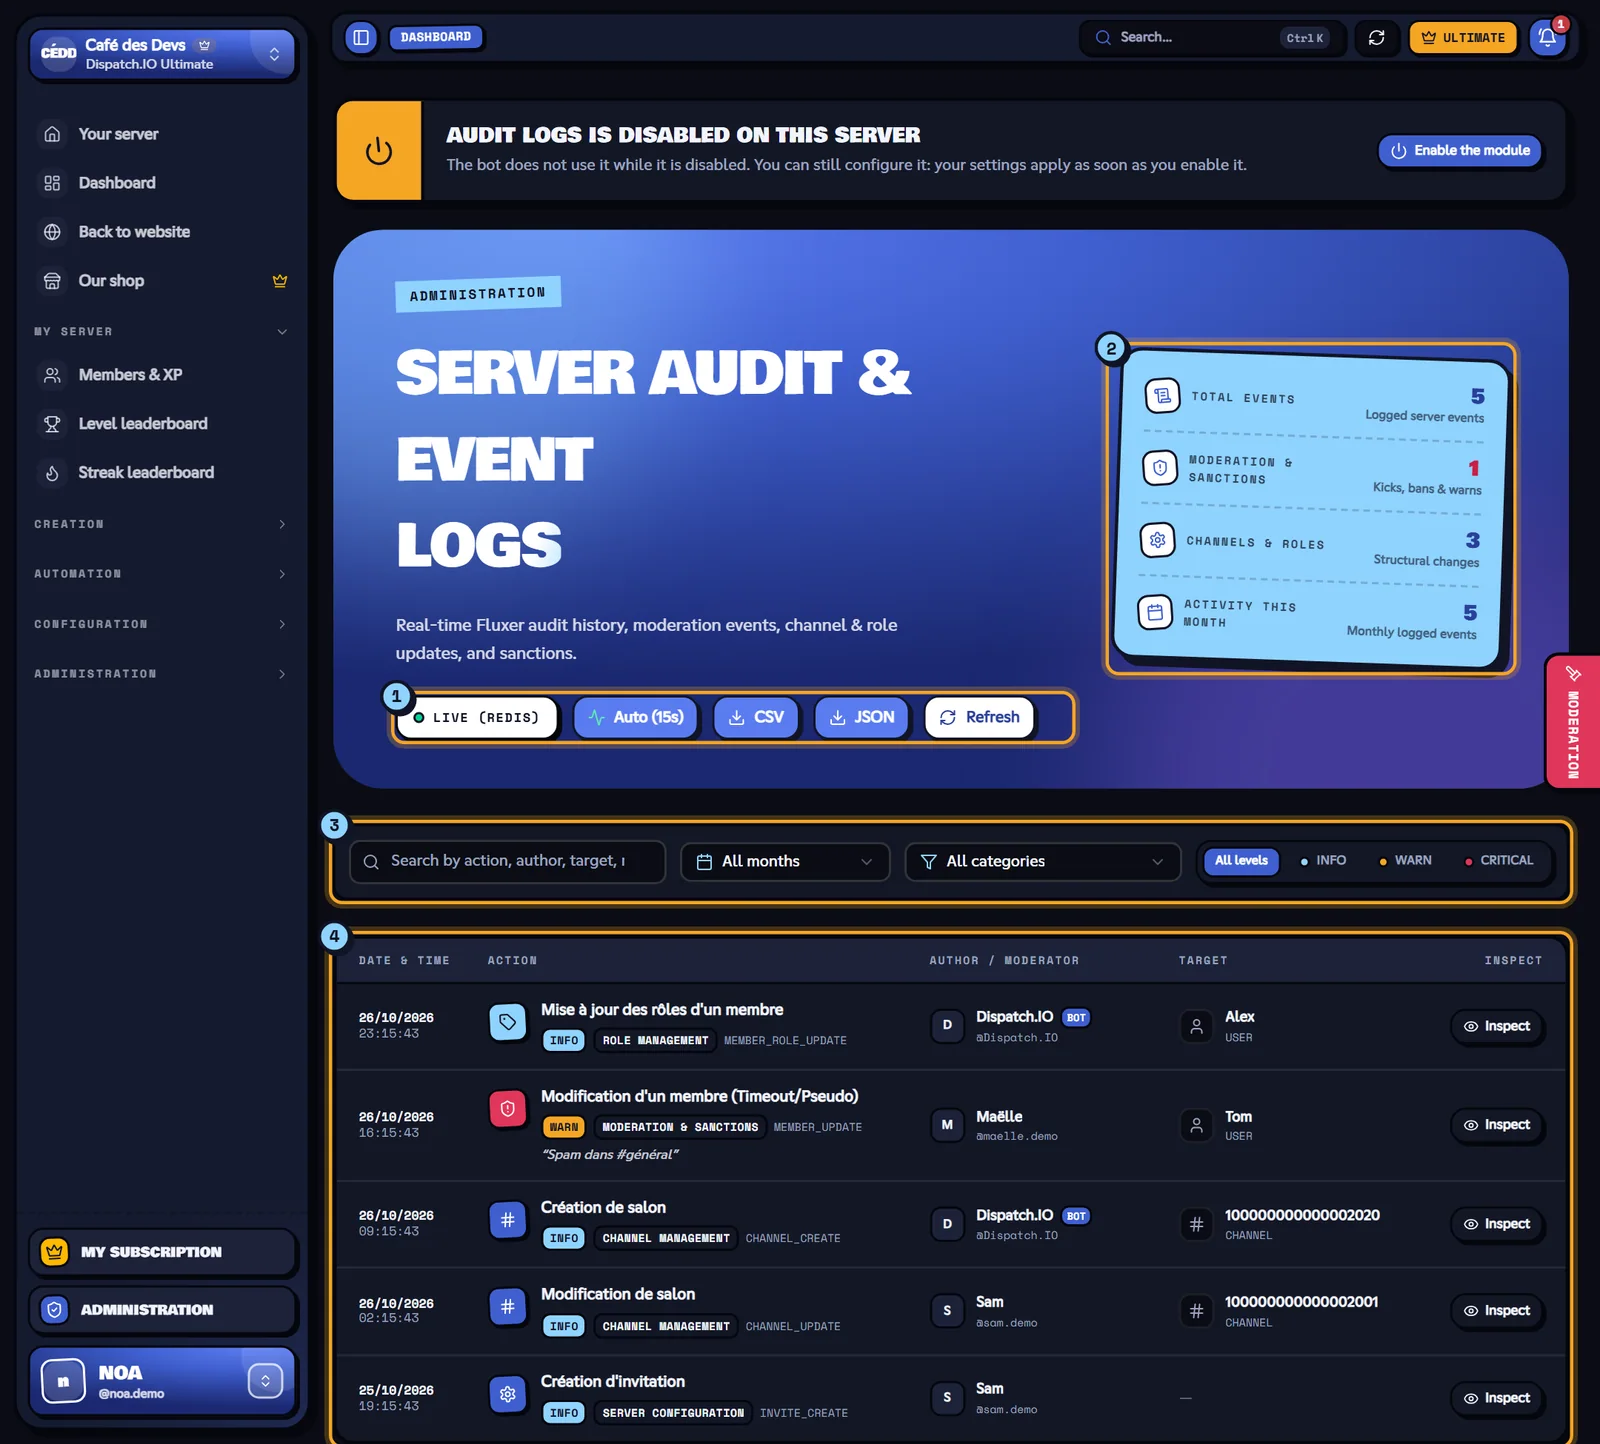Screen dimensions: 1600x1444
Task: Export logs as CSV
Action: 756,718
